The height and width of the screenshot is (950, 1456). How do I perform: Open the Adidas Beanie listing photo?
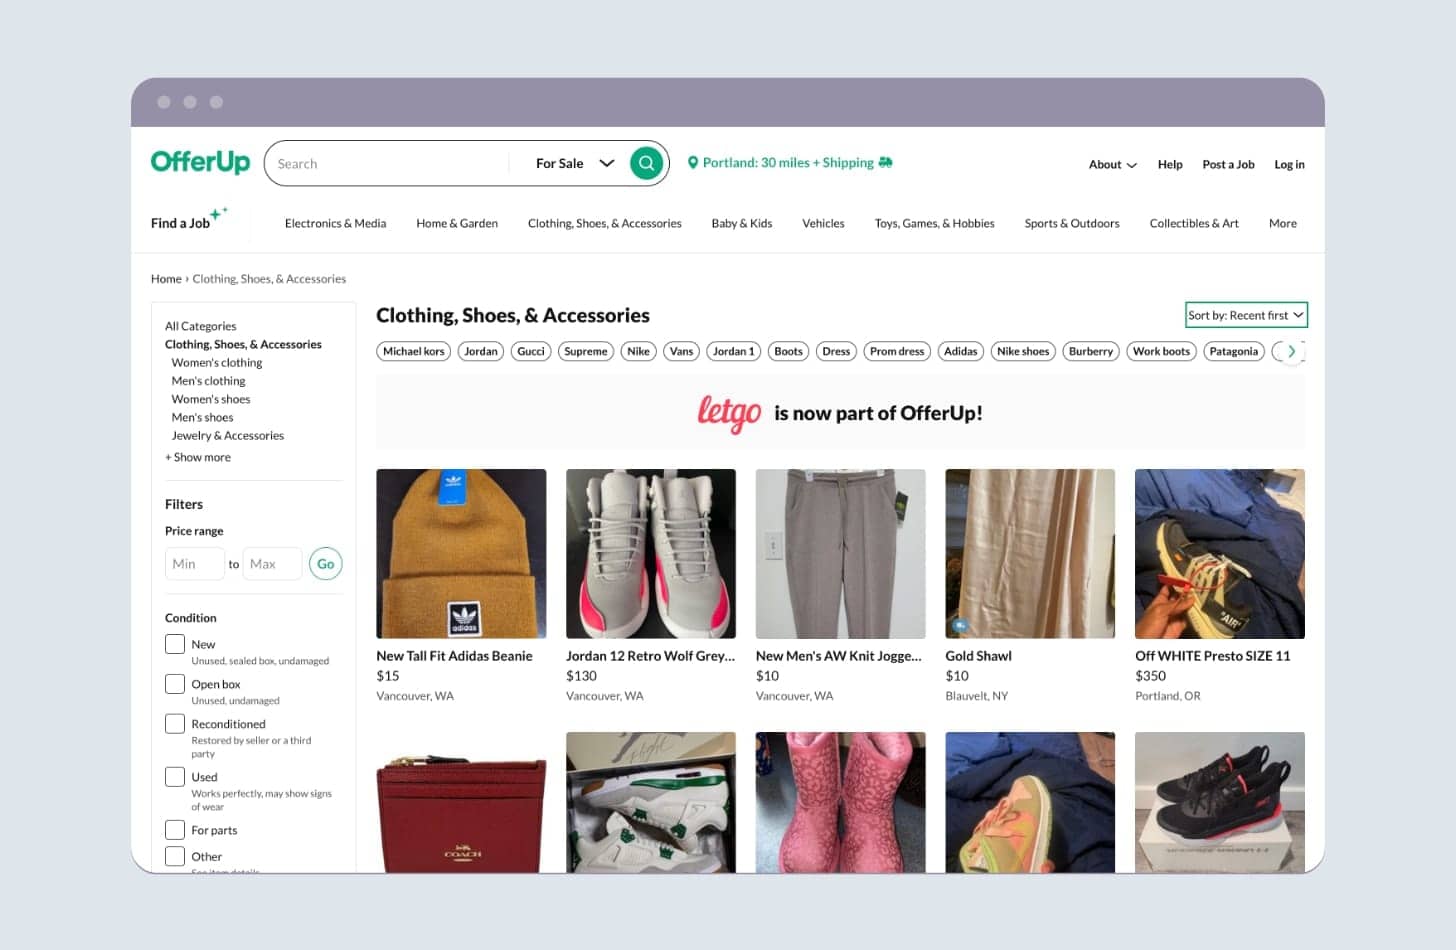coord(461,553)
